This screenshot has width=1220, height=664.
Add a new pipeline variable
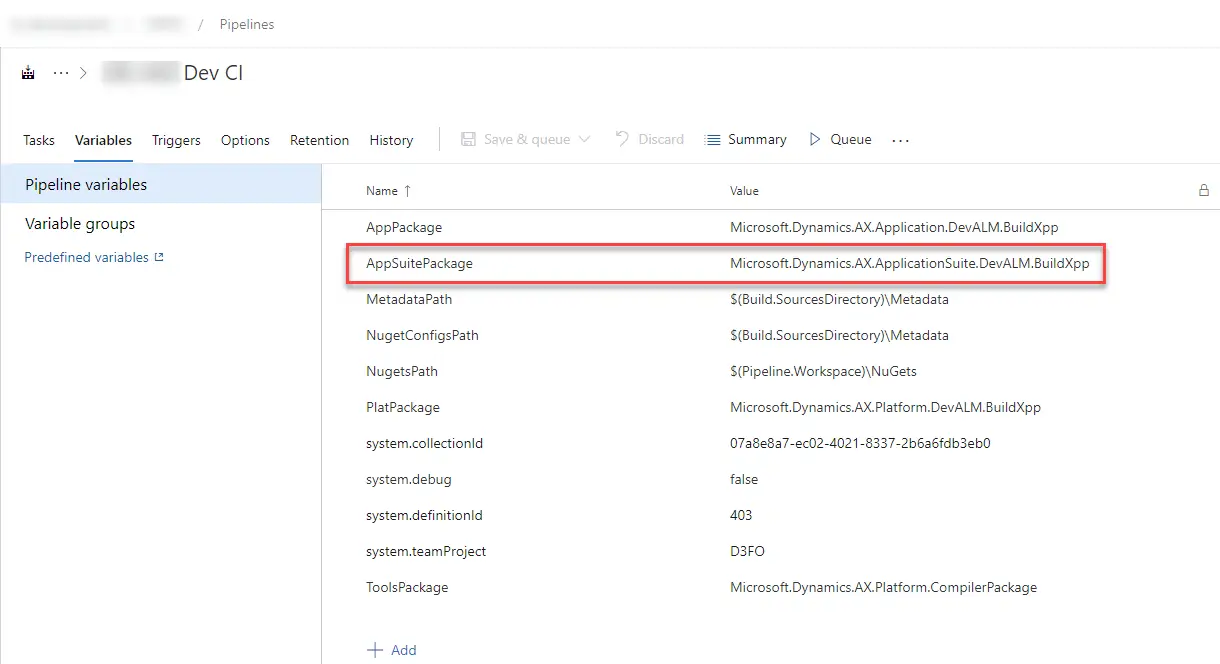392,650
